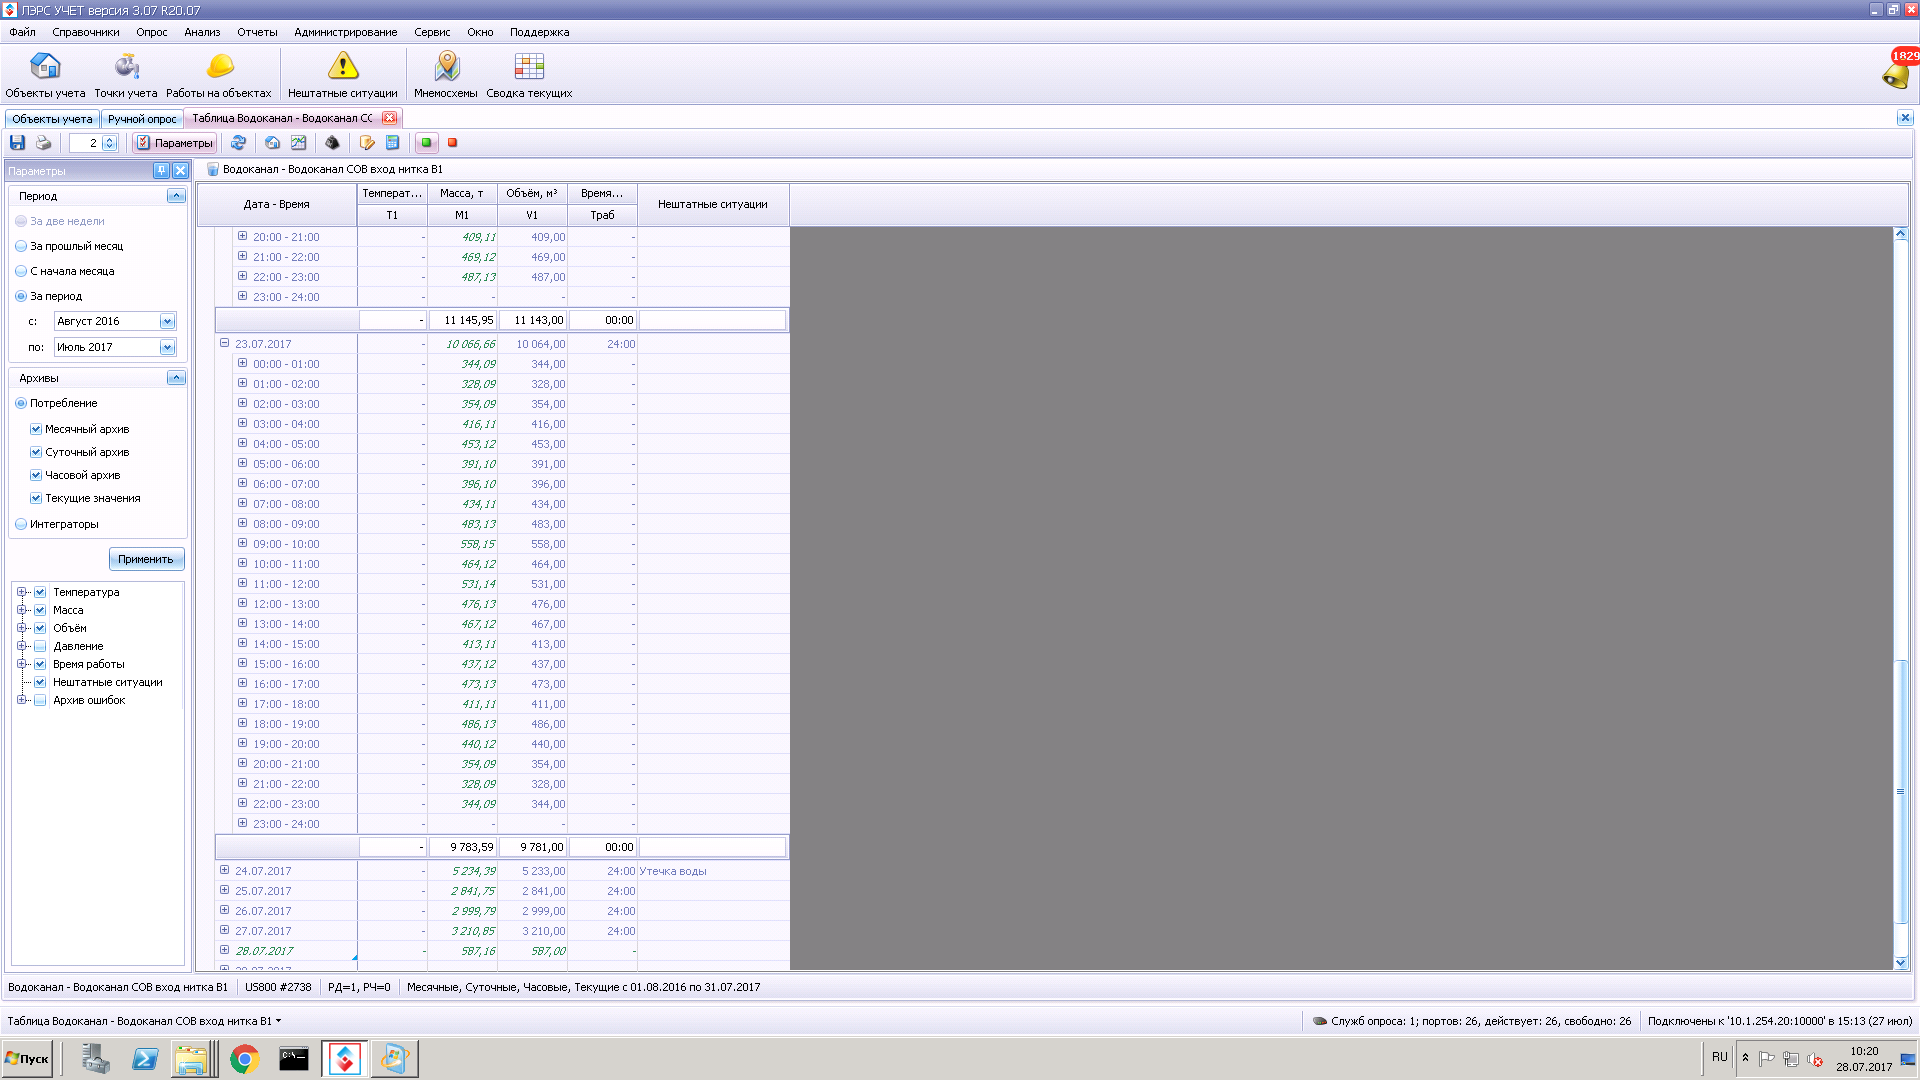1920x1080 pixels.
Task: Pin the Параметры panel
Action: click(x=161, y=171)
